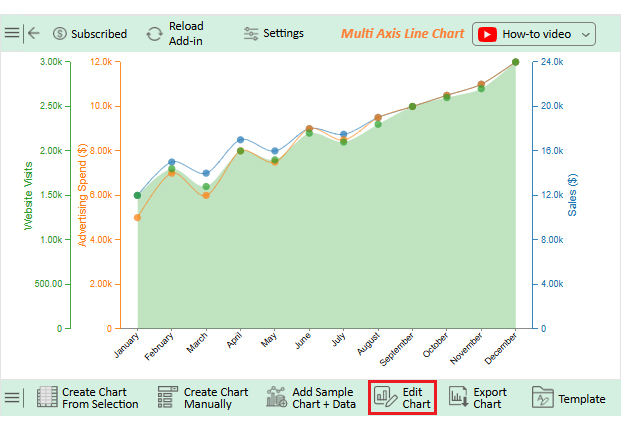This screenshot has width=621, height=432.
Task: Click the Multi Axis Line Chart title
Action: (402, 34)
